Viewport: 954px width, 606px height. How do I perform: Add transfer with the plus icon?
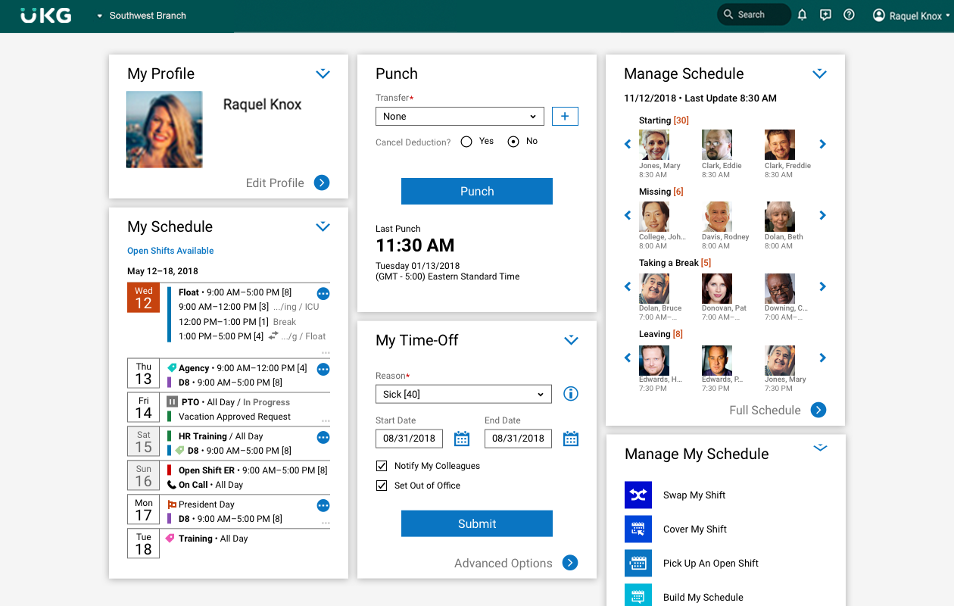(565, 116)
